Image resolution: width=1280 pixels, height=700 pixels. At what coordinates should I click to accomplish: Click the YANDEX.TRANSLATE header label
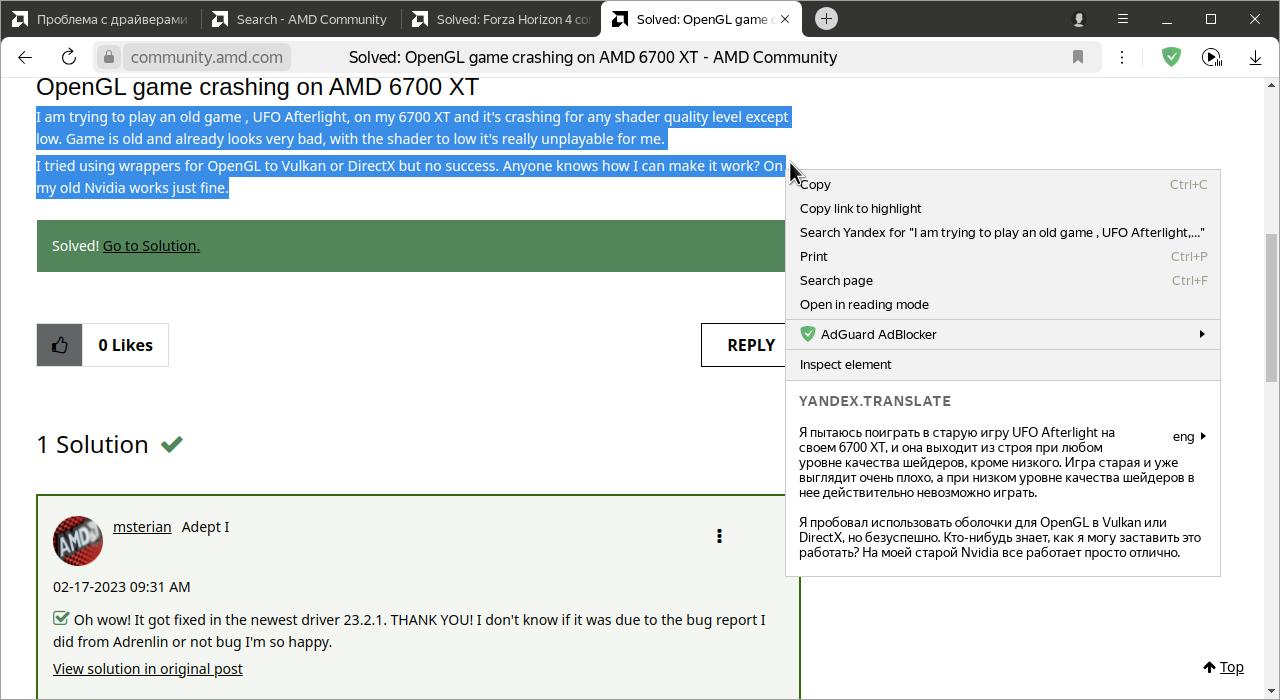(x=875, y=401)
